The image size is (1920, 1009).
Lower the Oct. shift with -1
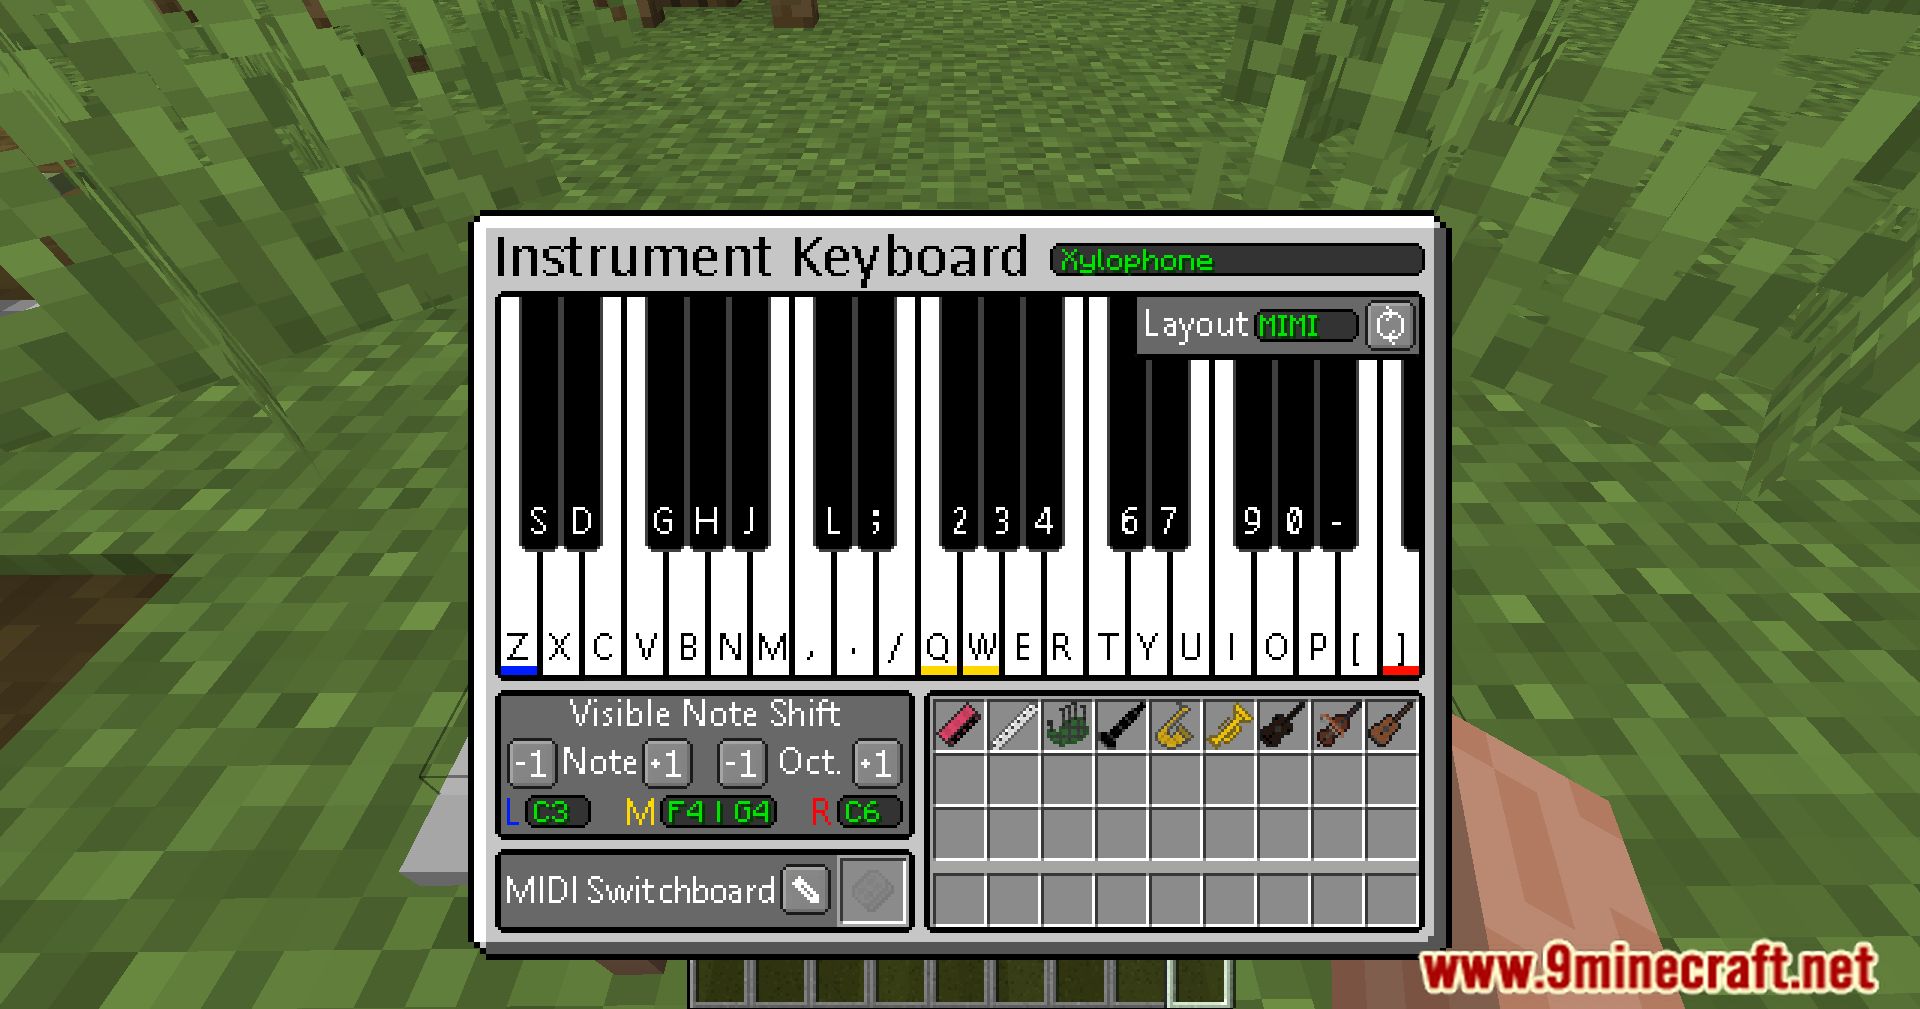tap(742, 763)
